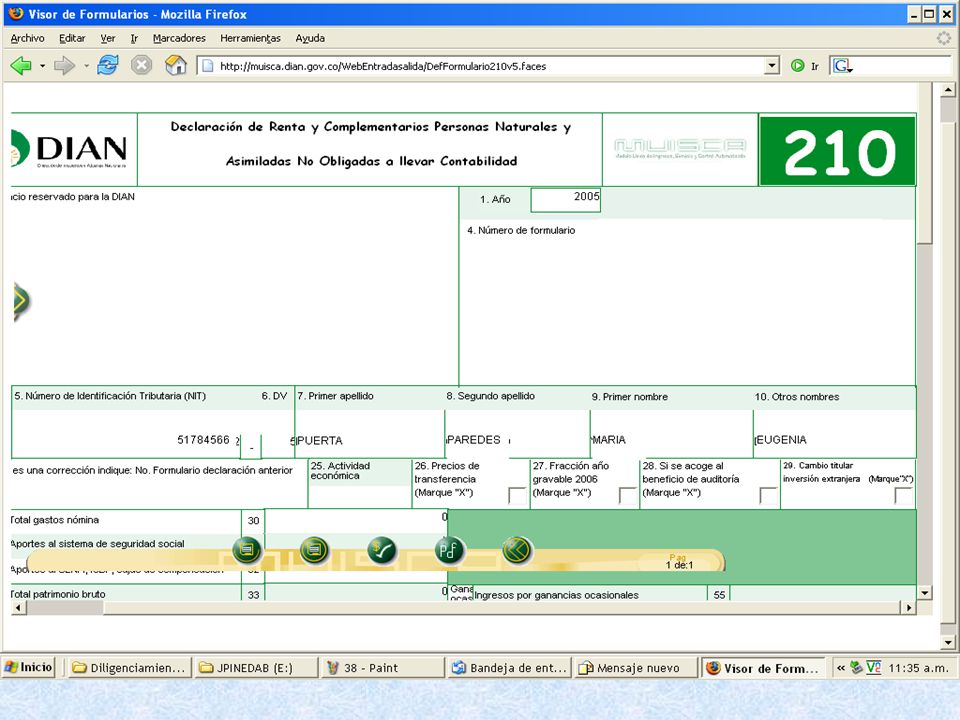Open the Back button history dropdown arrow

pos(42,66)
